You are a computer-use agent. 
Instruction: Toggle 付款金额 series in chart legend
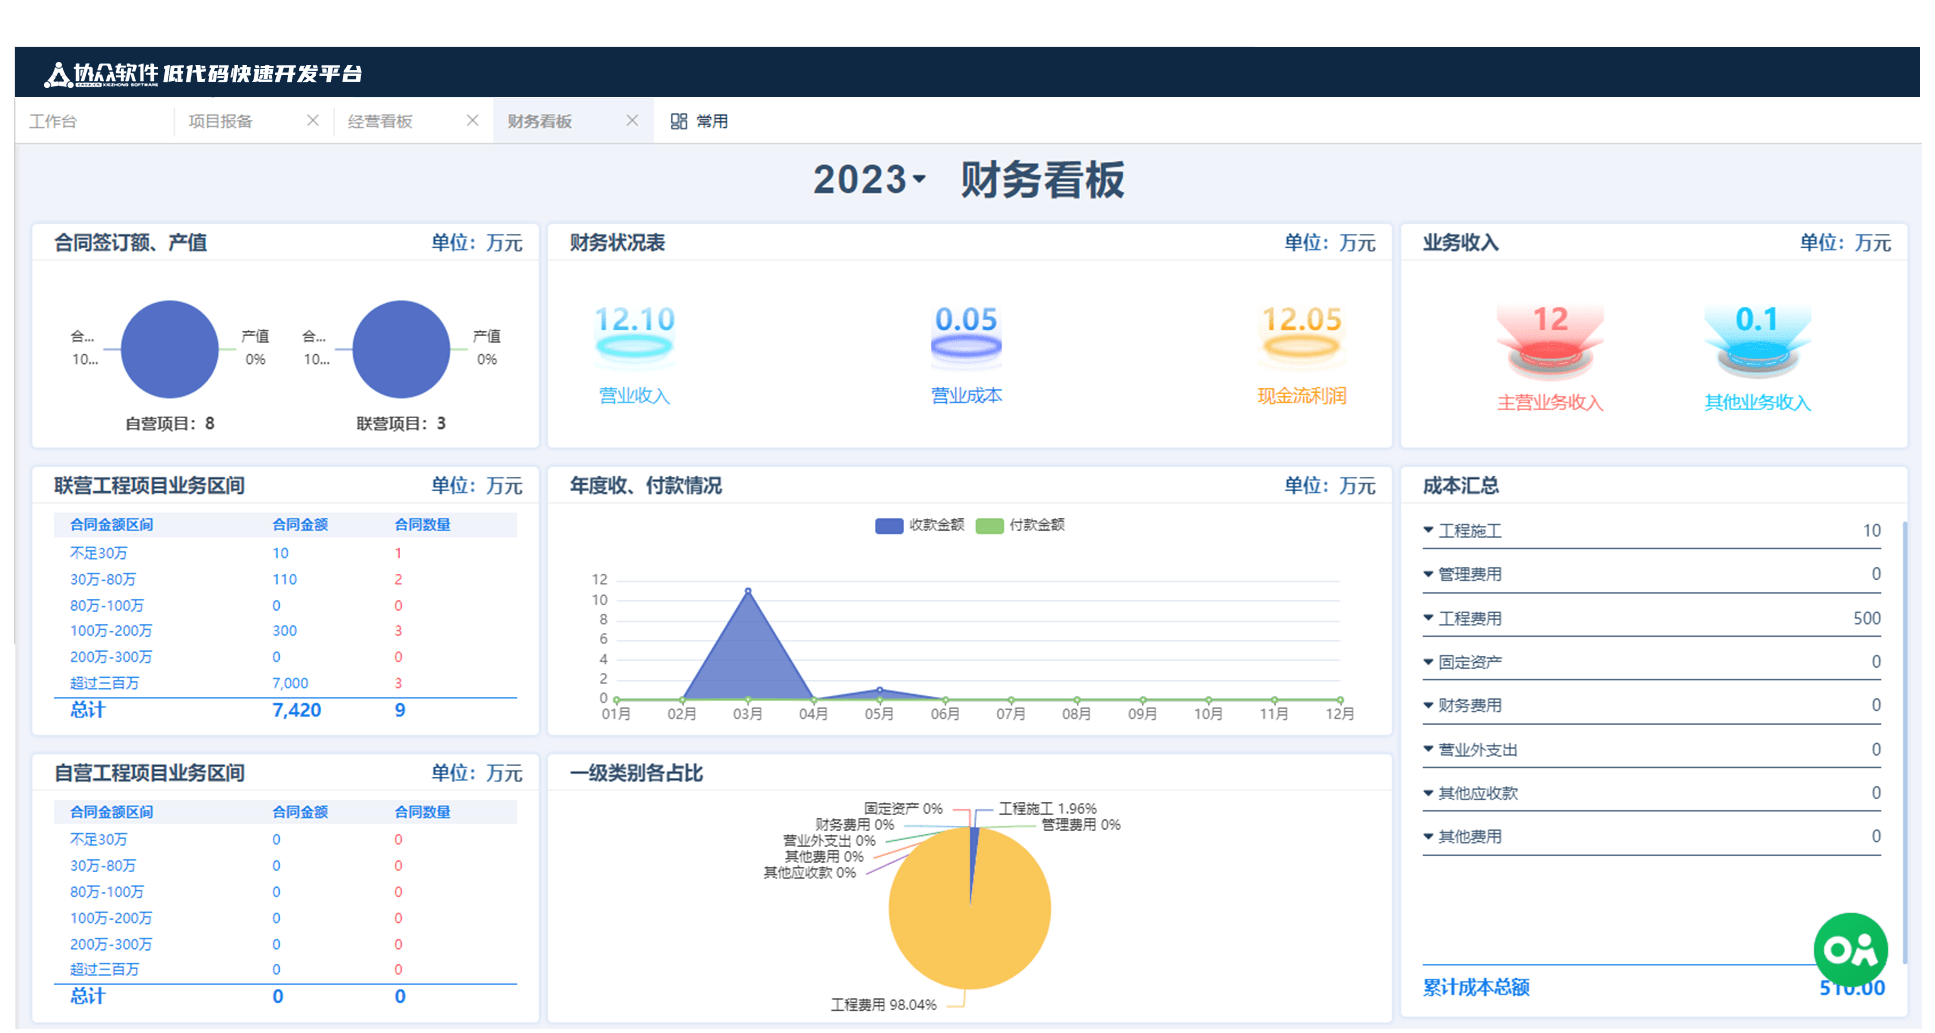coord(1020,525)
